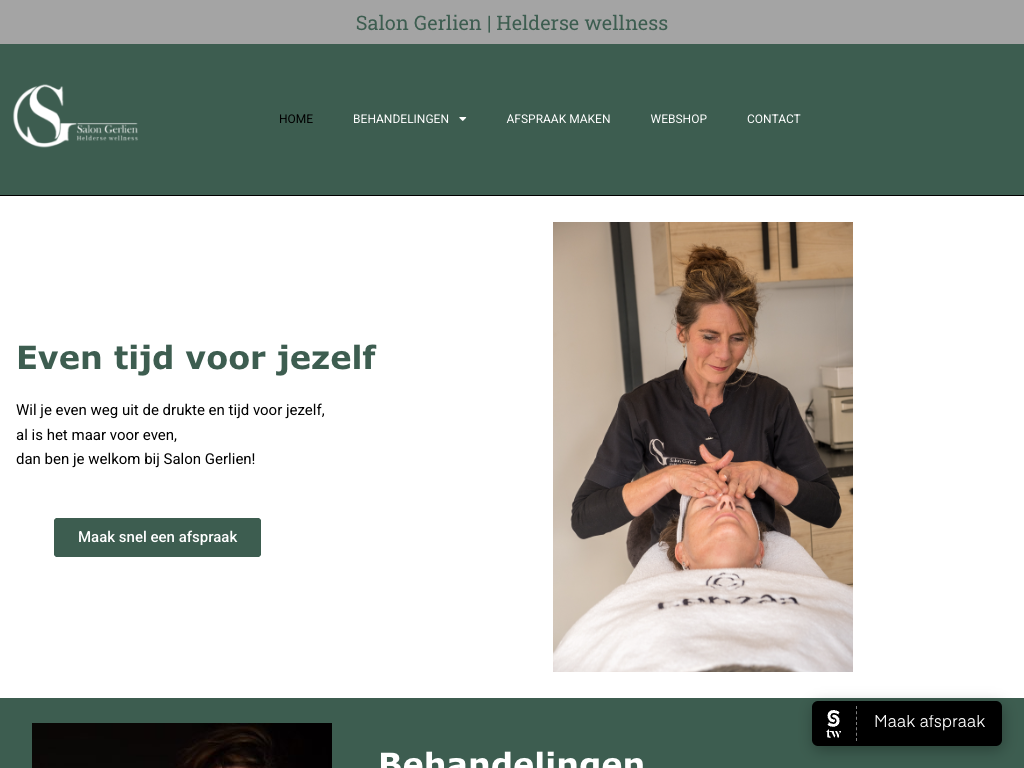Click the Maak snel een afspraak button
The image size is (1024, 768).
157,537
